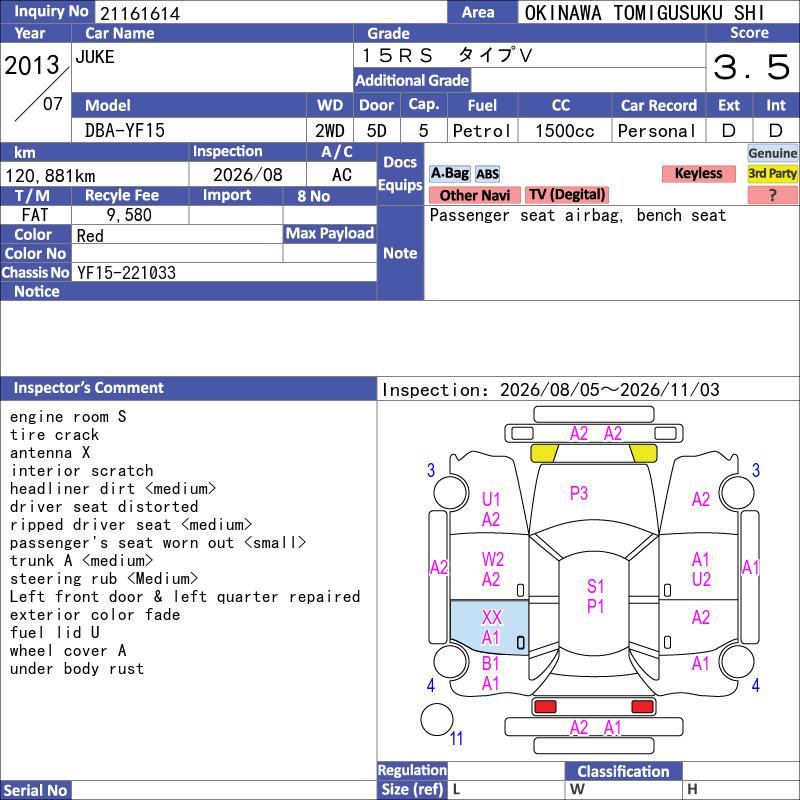Click 'headliner dirt <medium>' comment
This screenshot has height=800, width=800.
click(x=113, y=489)
